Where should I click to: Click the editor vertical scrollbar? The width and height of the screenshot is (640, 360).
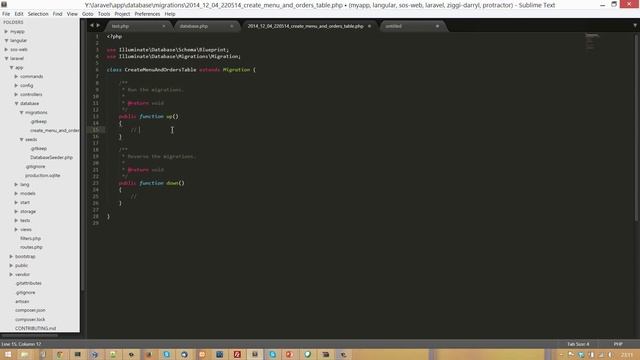[x=636, y=127]
